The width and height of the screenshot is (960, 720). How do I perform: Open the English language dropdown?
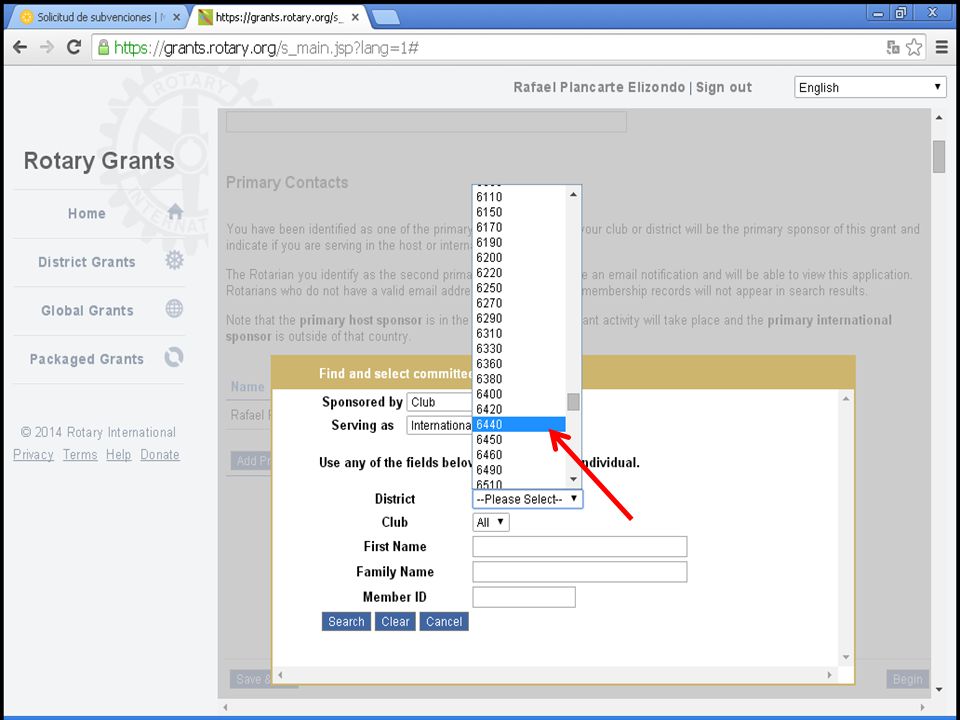coord(870,87)
